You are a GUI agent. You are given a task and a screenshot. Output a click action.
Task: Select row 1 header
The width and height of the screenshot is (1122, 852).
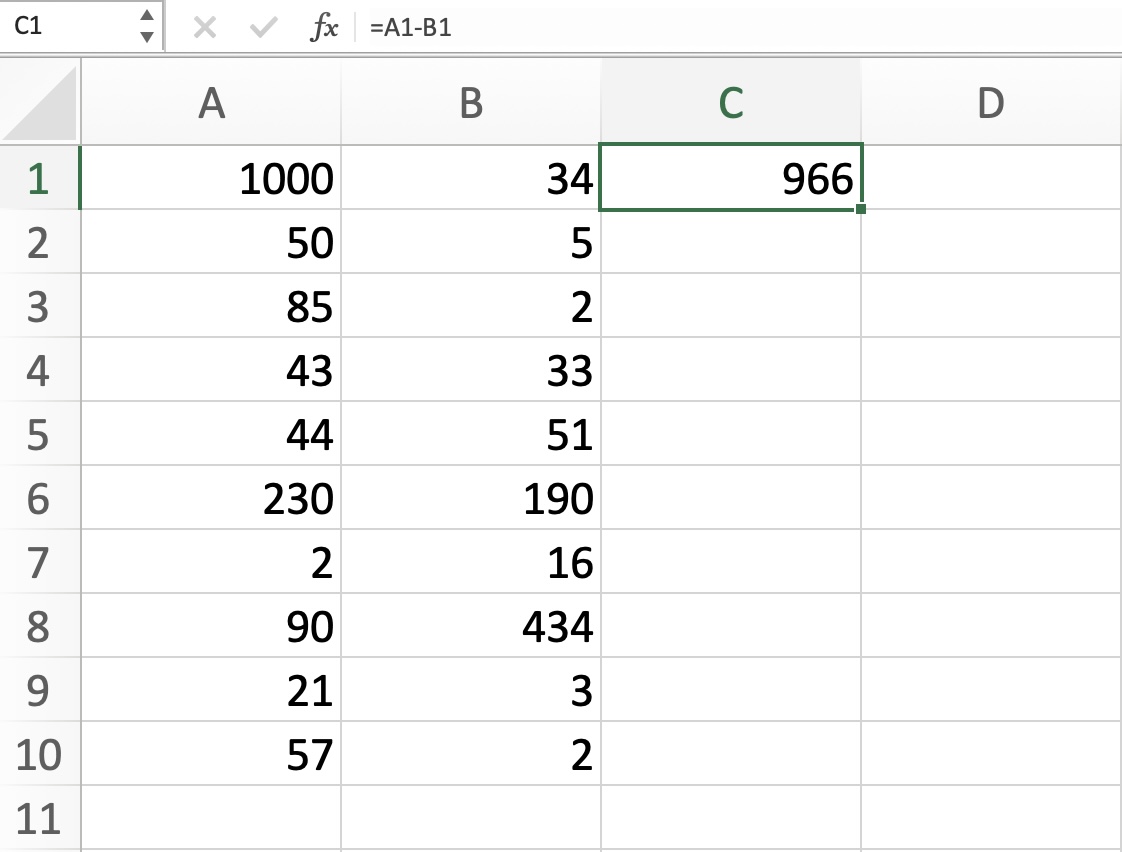(39, 177)
